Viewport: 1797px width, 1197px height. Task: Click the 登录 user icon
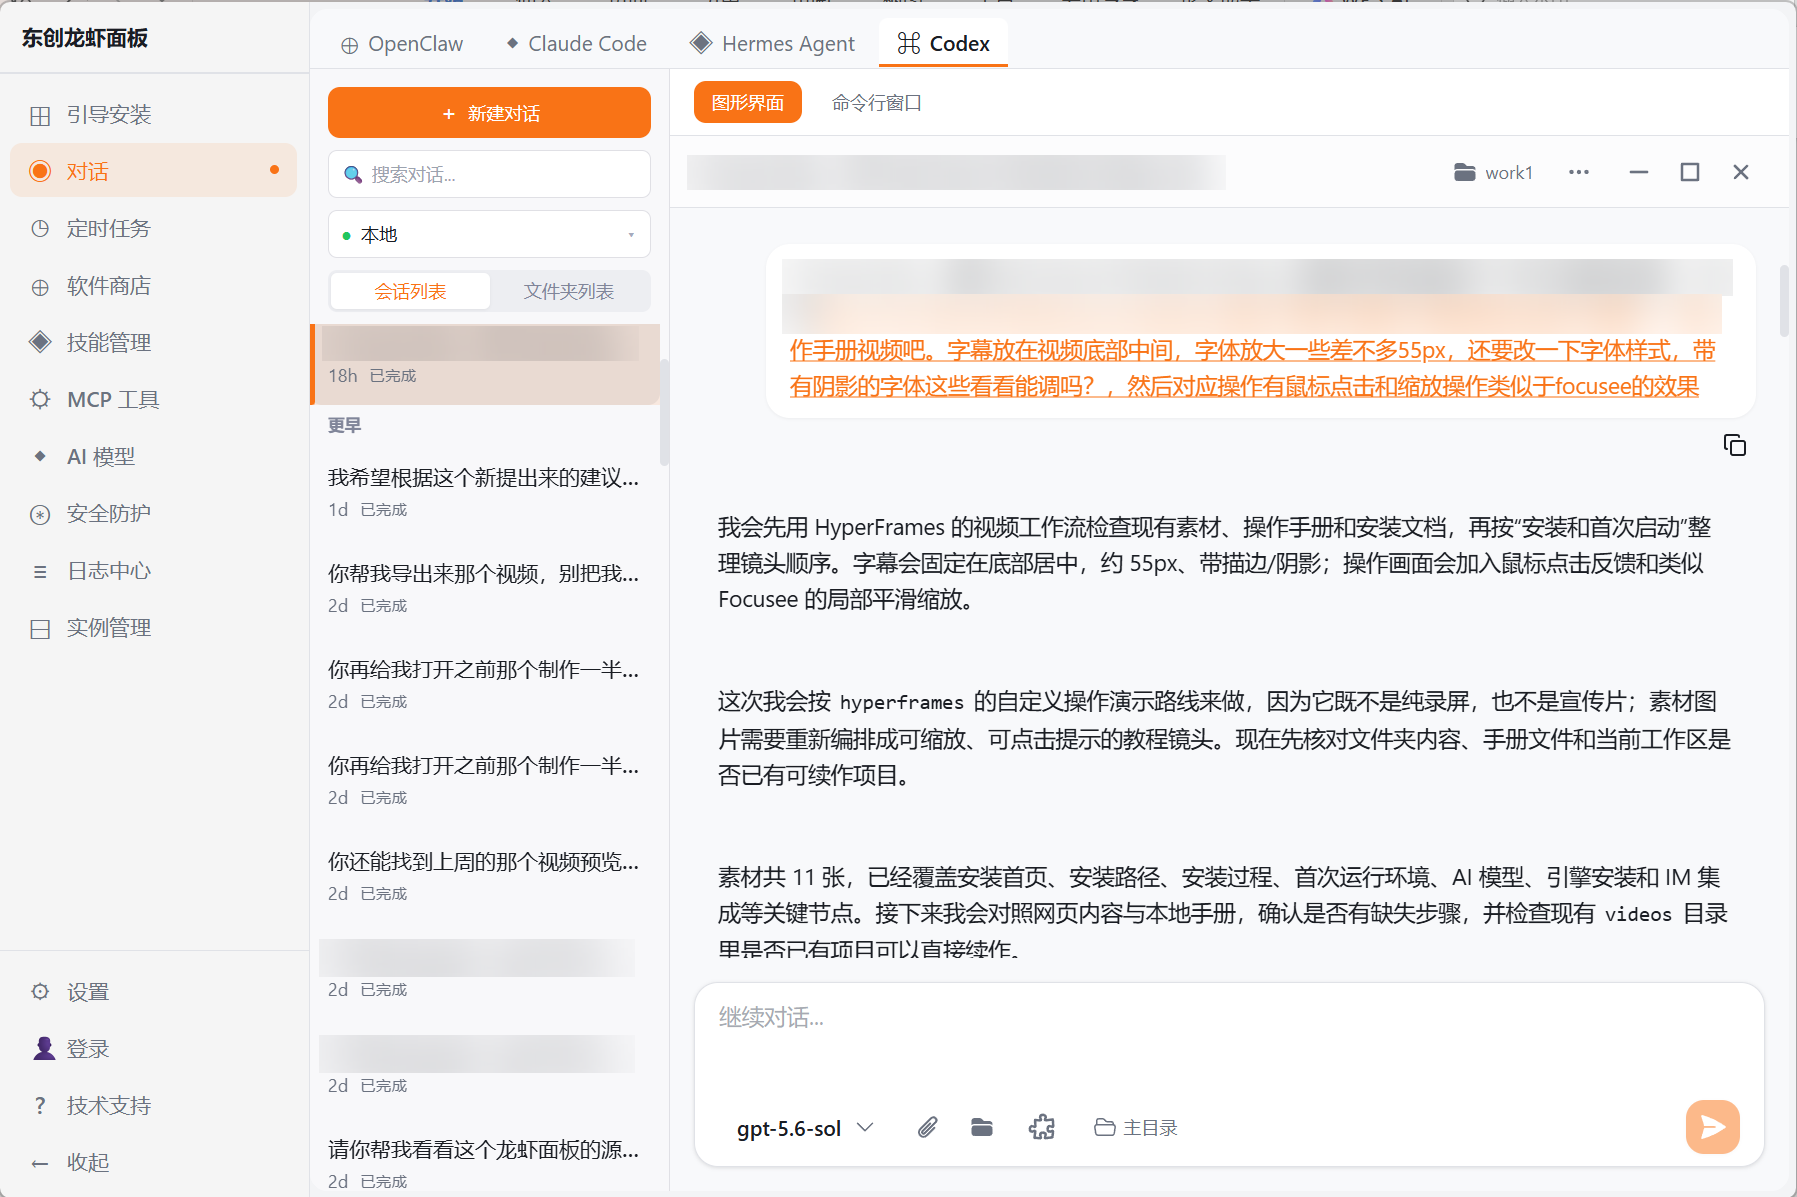point(44,1048)
